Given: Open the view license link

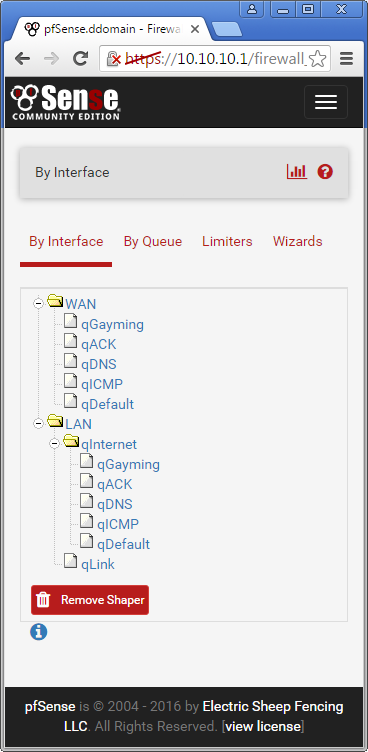Looking at the screenshot, I should click(263, 726).
